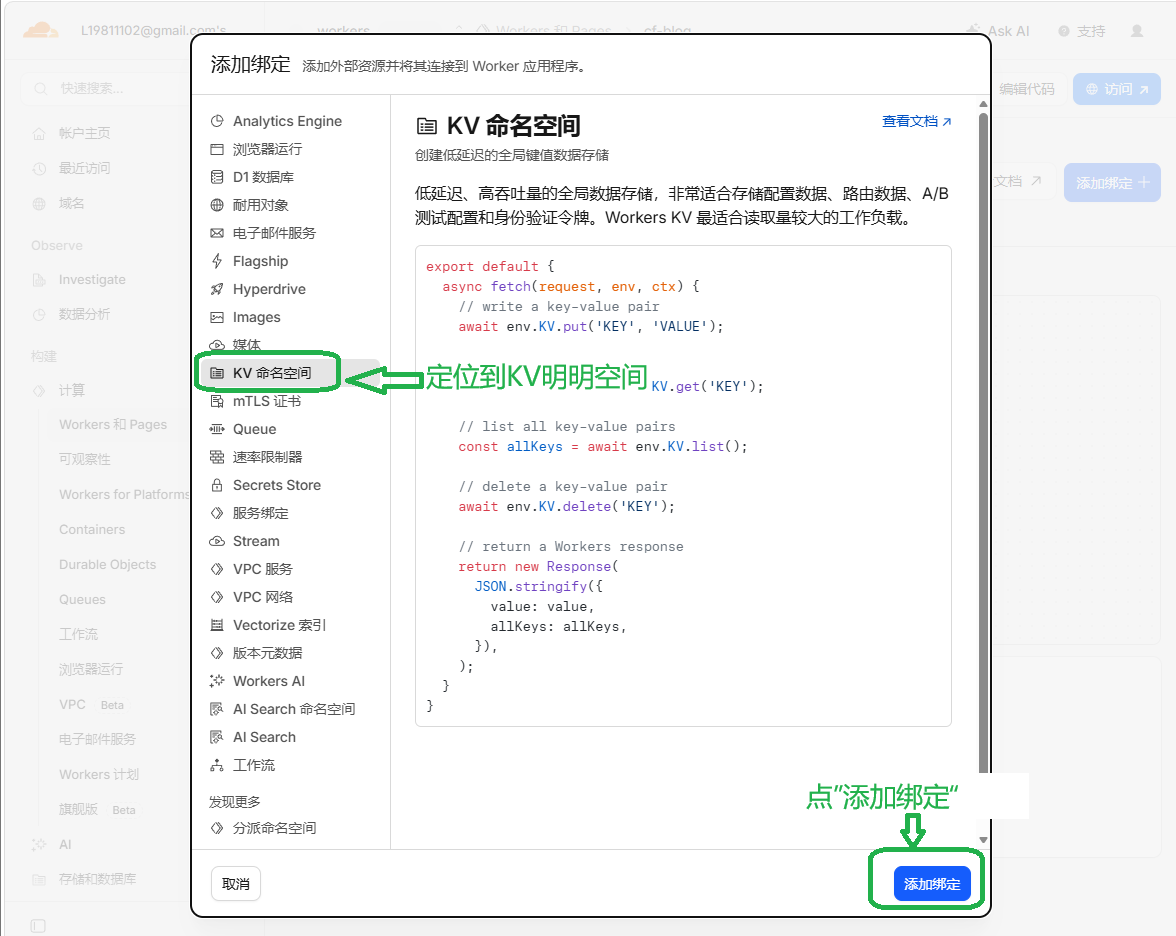Viewport: 1176px width, 936px height.
Task: Click the background 访问 button
Action: click(x=1117, y=88)
